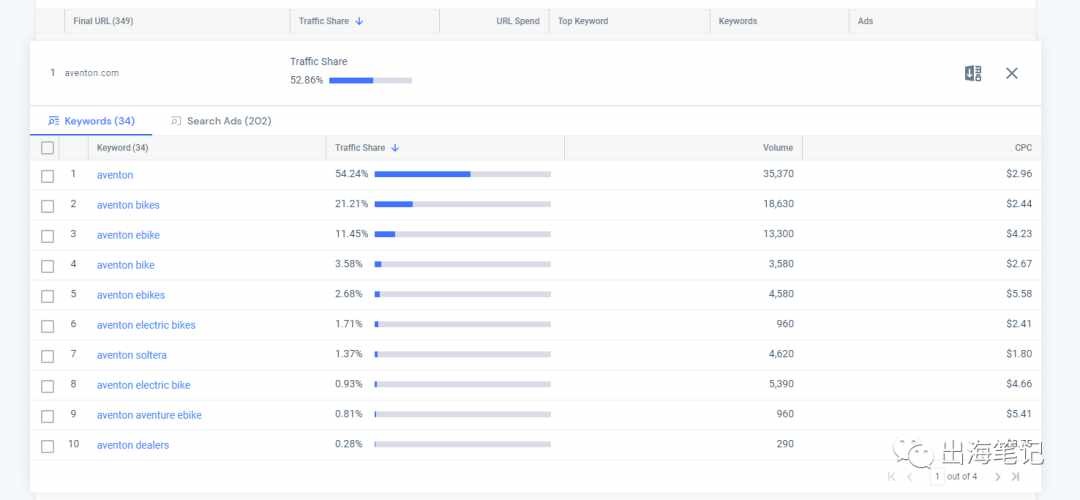Click the Keyword (34) column header

pyautogui.click(x=123, y=147)
